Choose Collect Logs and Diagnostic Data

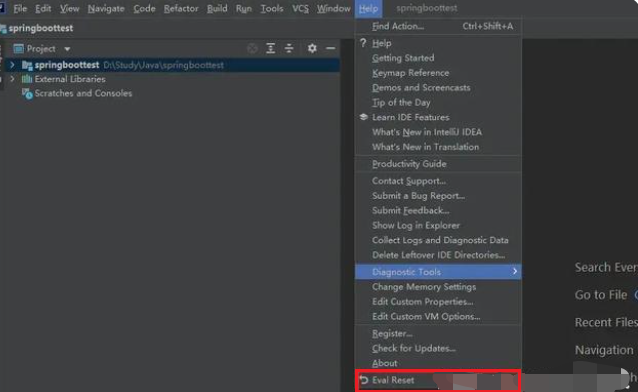(438, 240)
